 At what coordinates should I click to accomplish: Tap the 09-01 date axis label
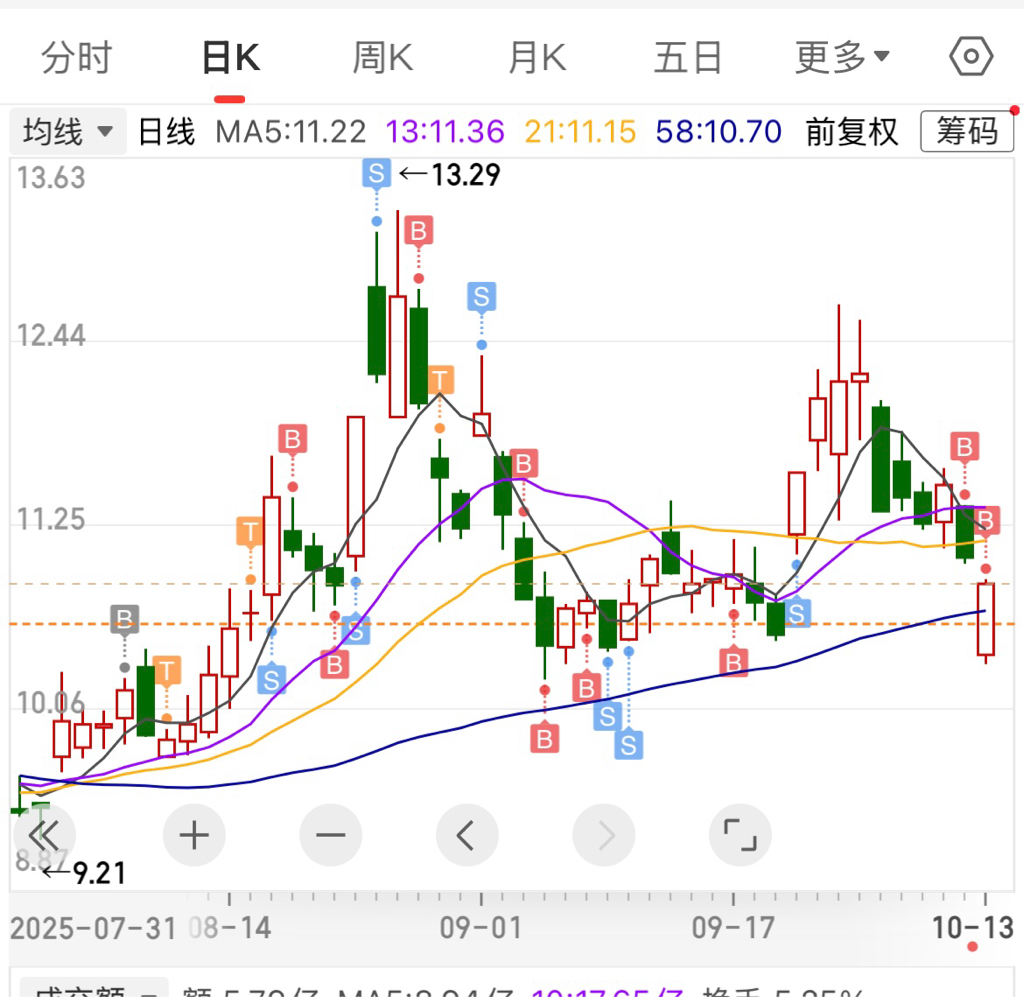click(481, 927)
